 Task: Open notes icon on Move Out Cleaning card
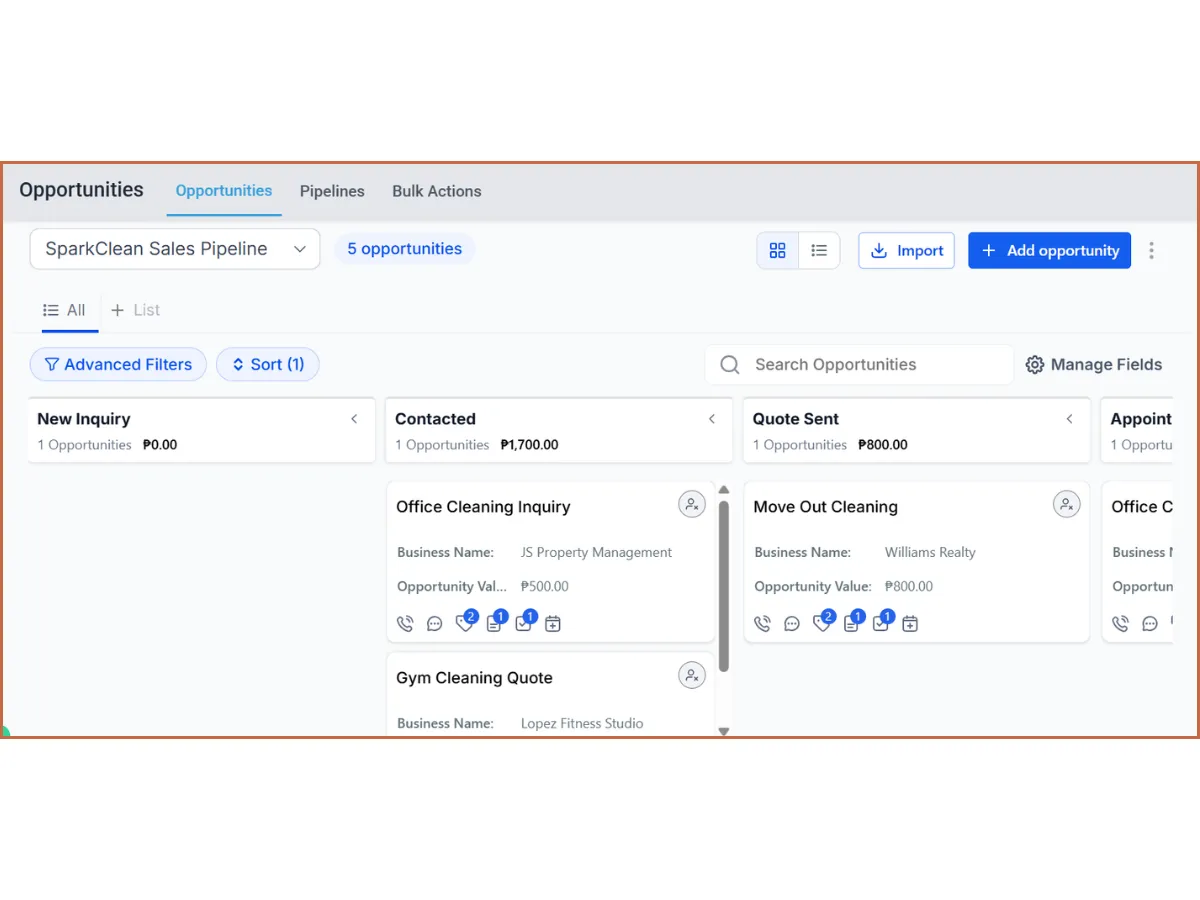[851, 624]
